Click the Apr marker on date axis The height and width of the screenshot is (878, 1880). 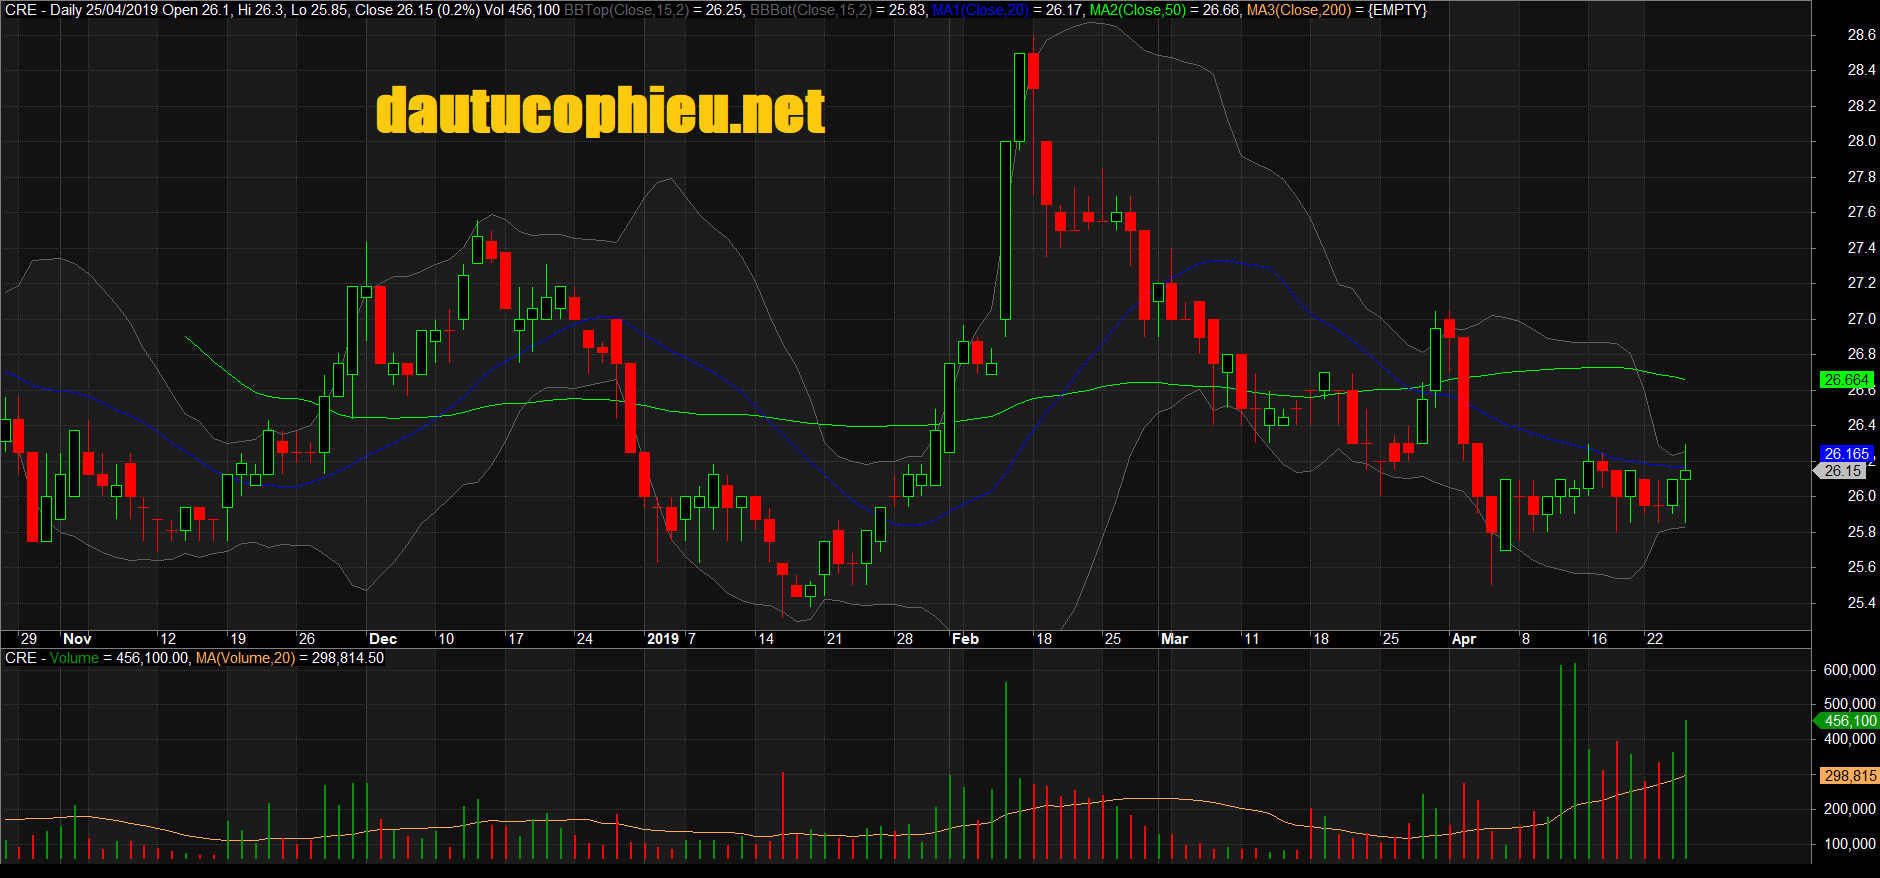pos(1463,639)
